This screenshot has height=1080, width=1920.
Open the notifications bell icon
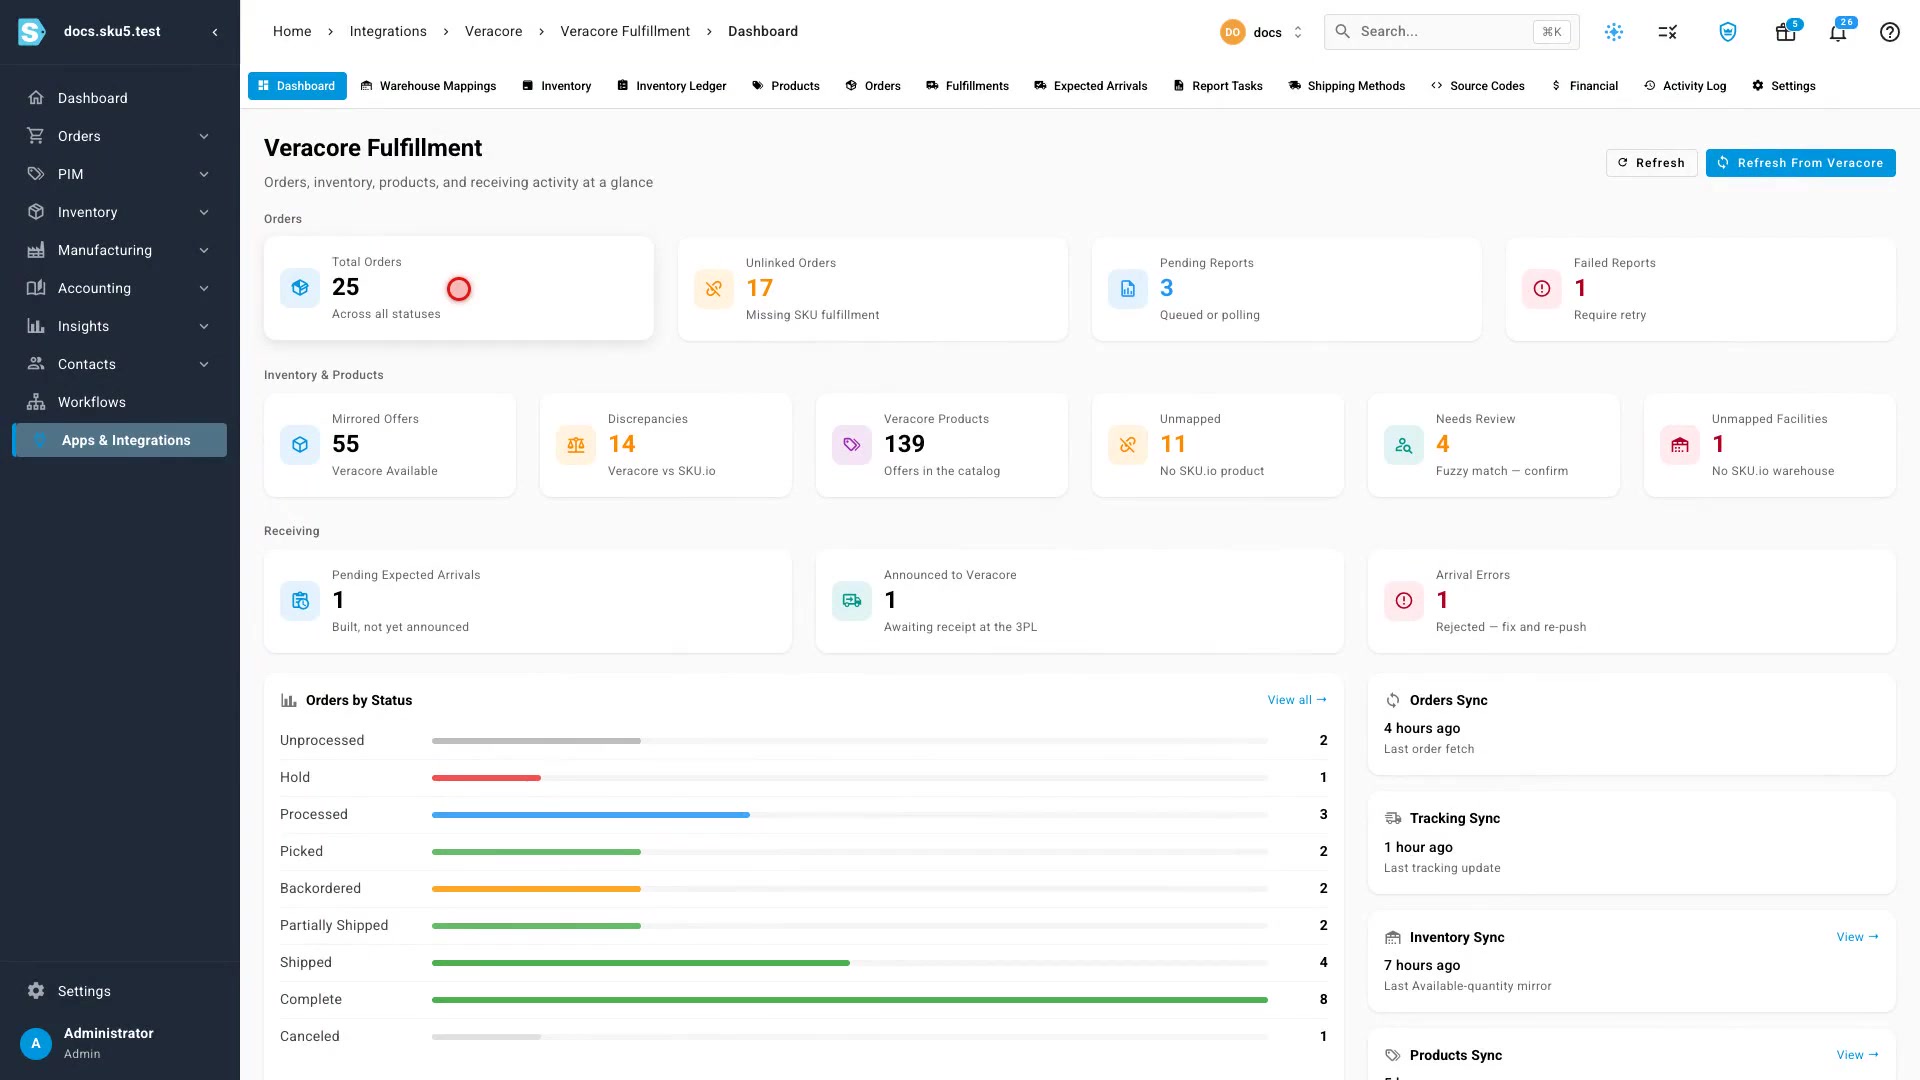click(x=1838, y=32)
